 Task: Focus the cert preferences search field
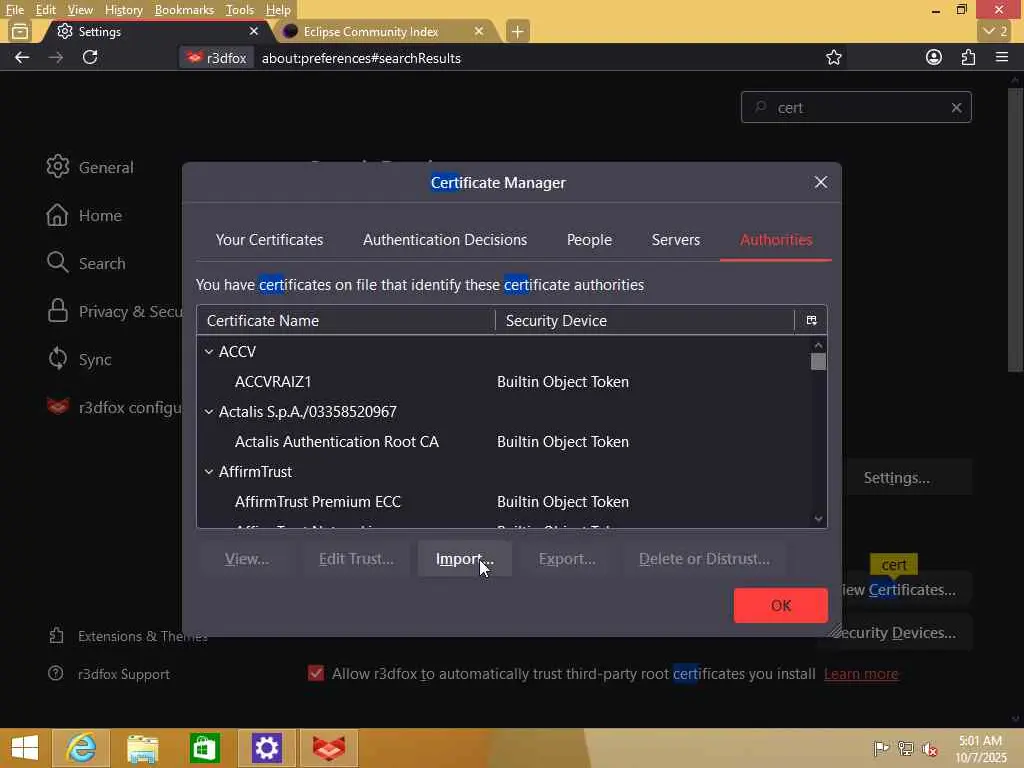[856, 108]
